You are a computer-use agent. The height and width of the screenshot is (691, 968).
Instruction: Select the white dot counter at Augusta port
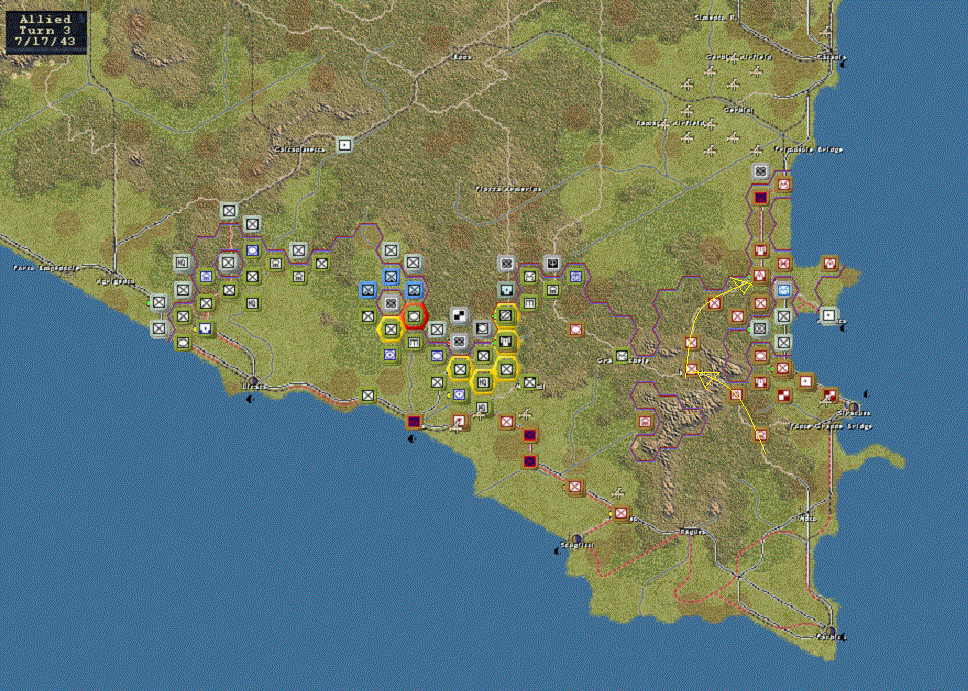coord(829,316)
